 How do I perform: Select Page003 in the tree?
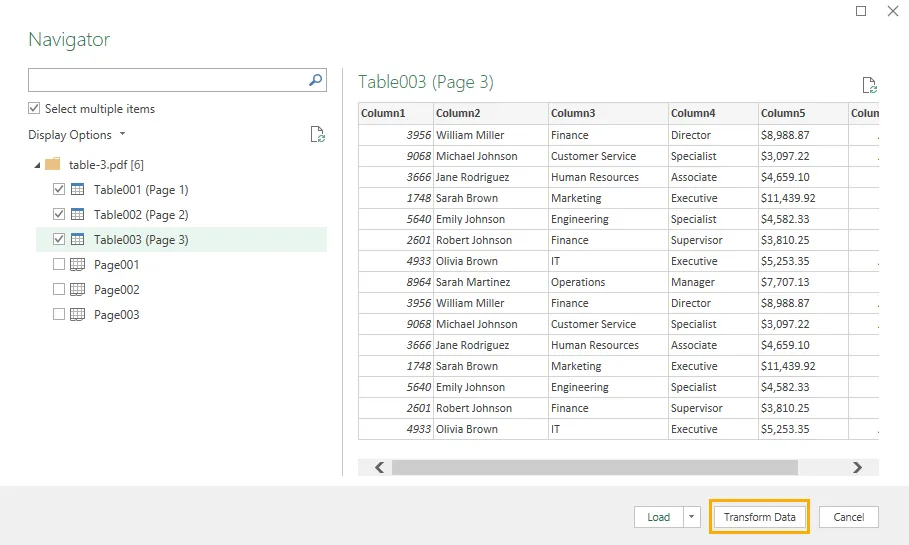[x=117, y=314]
